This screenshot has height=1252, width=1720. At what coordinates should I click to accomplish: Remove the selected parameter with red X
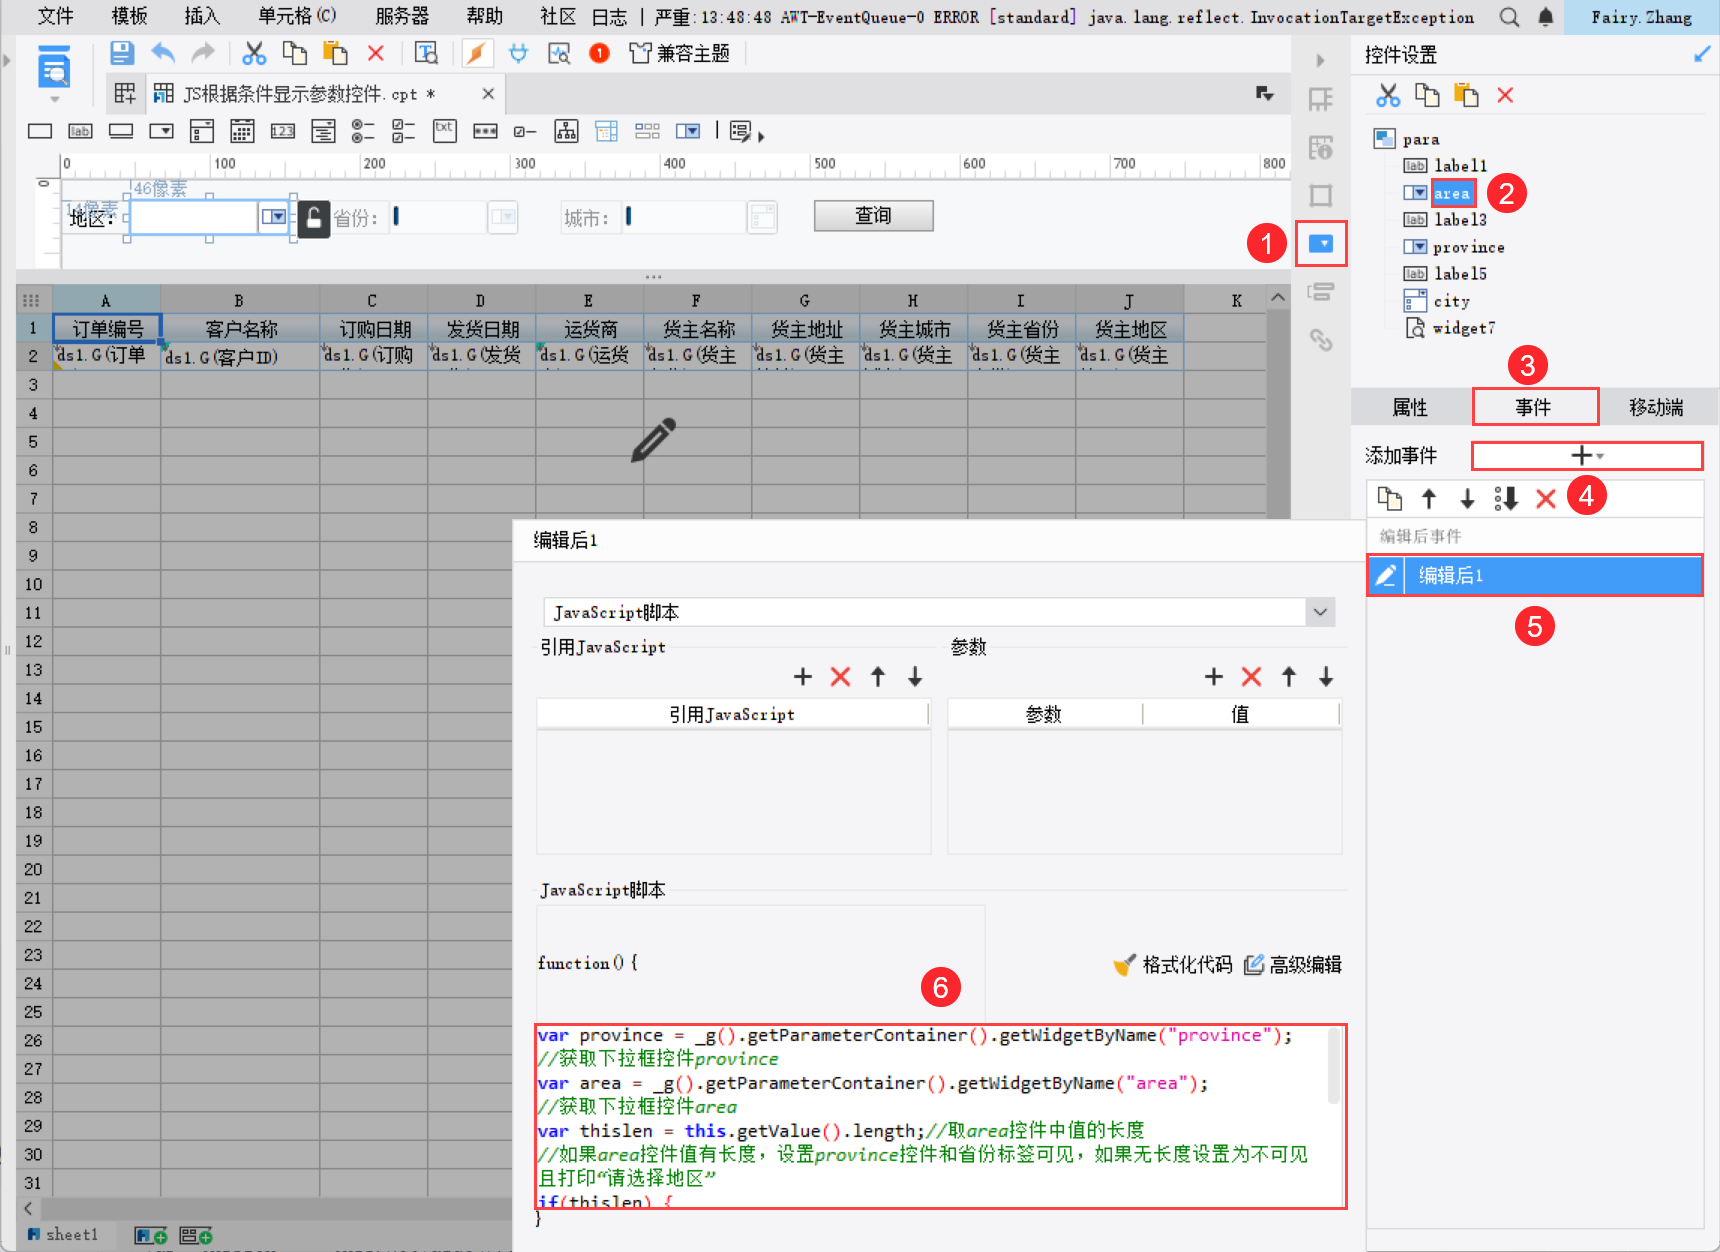(1251, 677)
